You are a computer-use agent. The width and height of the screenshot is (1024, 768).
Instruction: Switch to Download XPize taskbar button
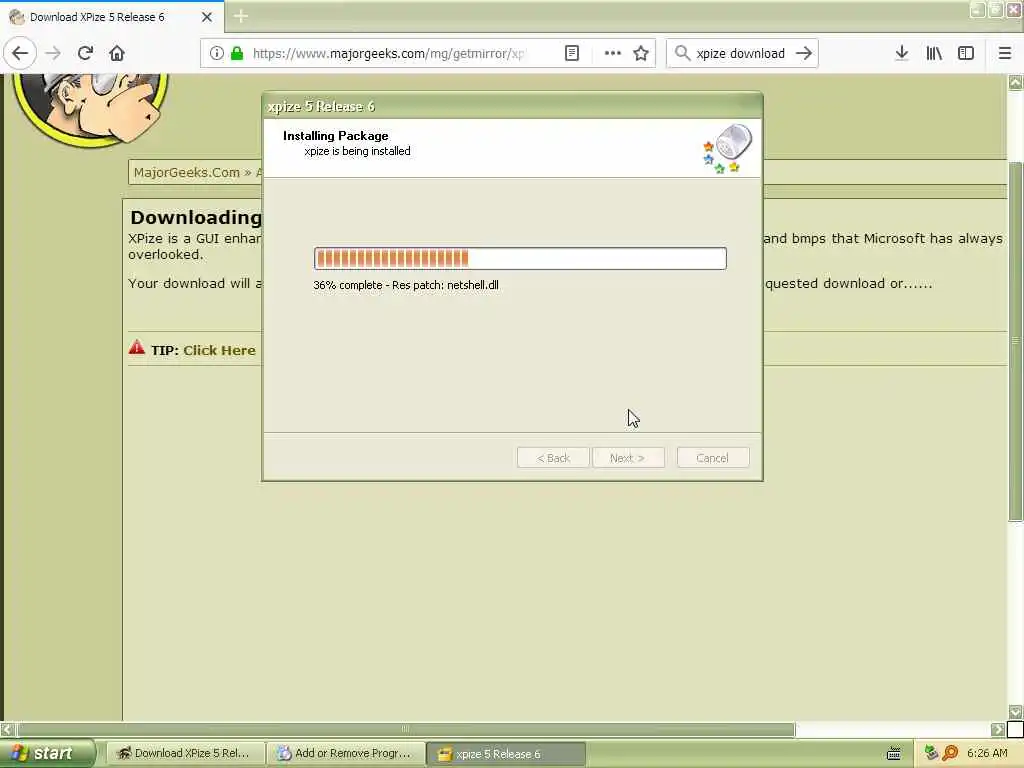tap(185, 754)
